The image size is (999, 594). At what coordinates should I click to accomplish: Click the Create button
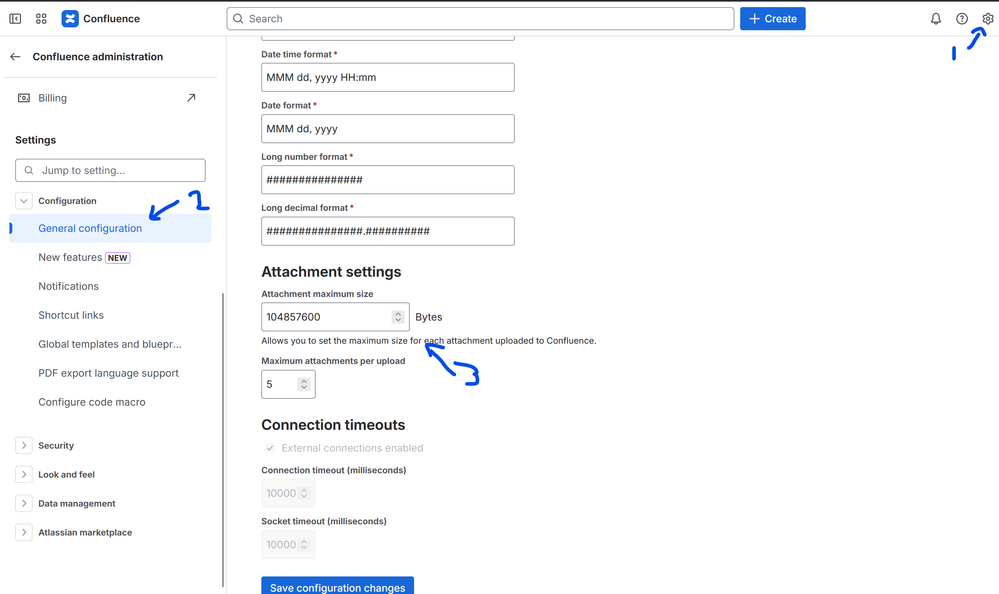coord(772,18)
